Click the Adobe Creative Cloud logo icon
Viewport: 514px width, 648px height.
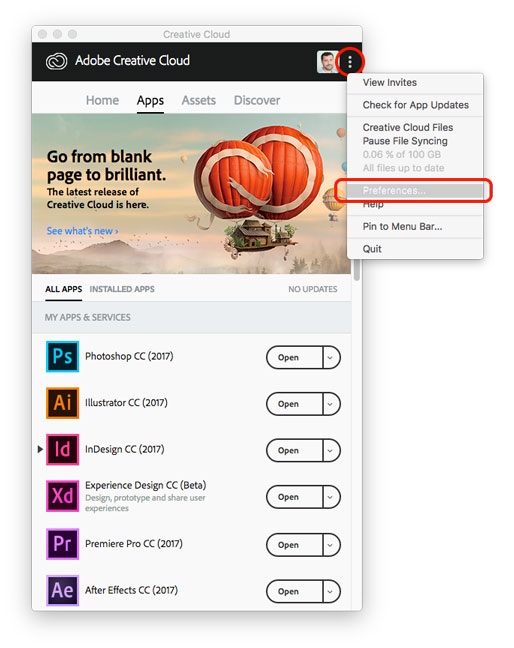[57, 62]
